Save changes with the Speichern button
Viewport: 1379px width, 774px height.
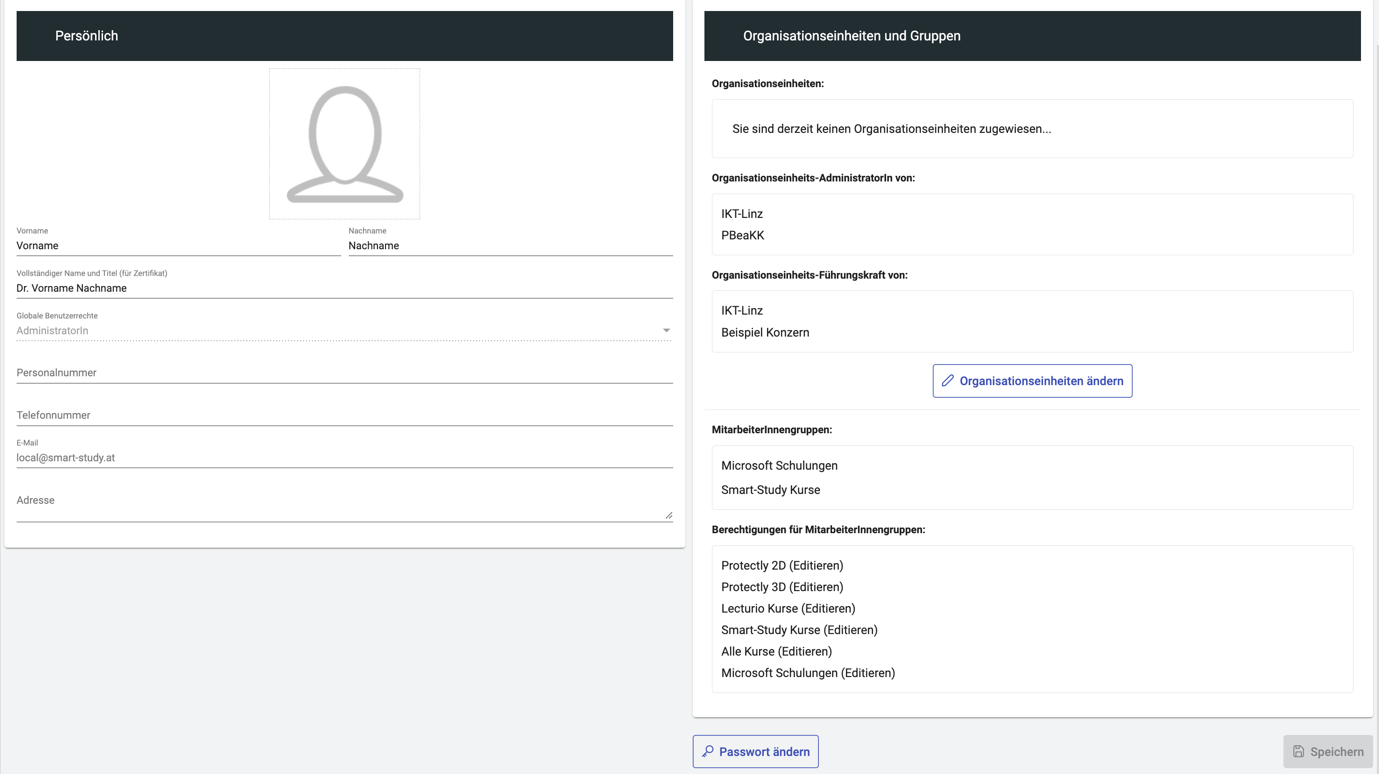(1327, 752)
